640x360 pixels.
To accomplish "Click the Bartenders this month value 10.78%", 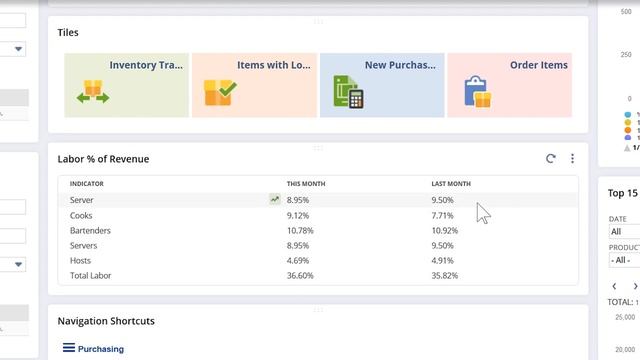I will tap(300, 231).
